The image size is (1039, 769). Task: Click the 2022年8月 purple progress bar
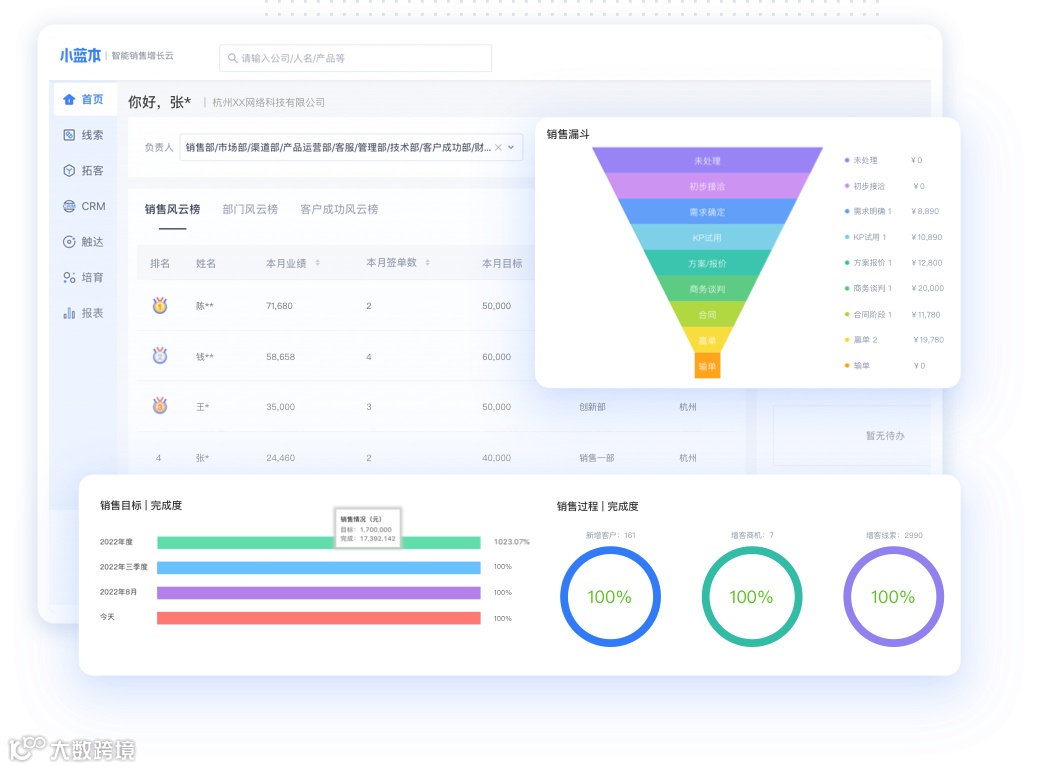tap(319, 593)
